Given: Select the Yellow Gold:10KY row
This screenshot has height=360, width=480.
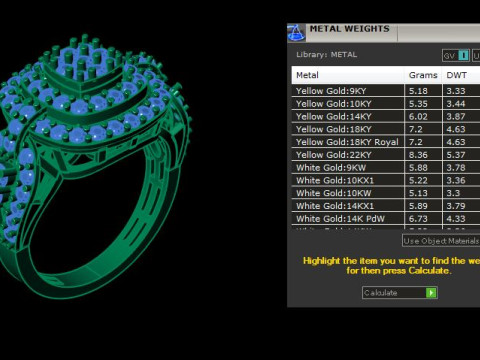Looking at the screenshot, I should coord(386,104).
